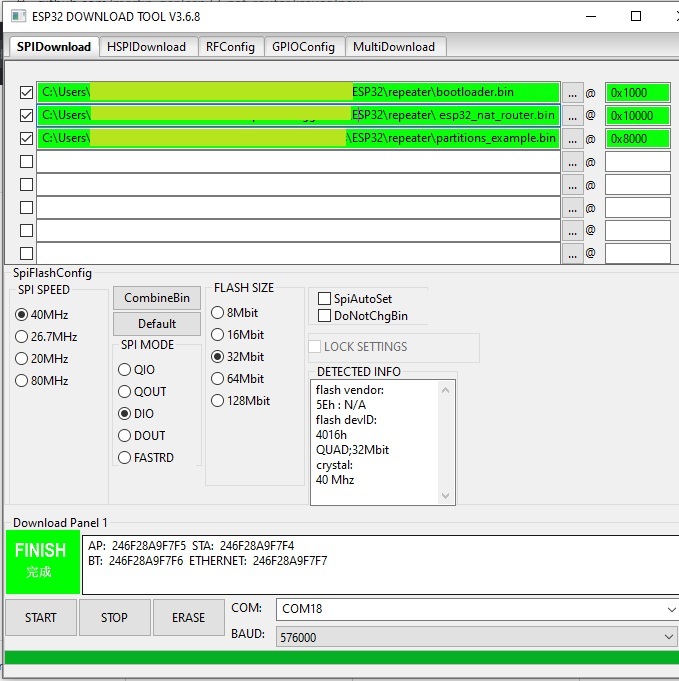Click browse button for partitions_example.bin row

coord(572,139)
